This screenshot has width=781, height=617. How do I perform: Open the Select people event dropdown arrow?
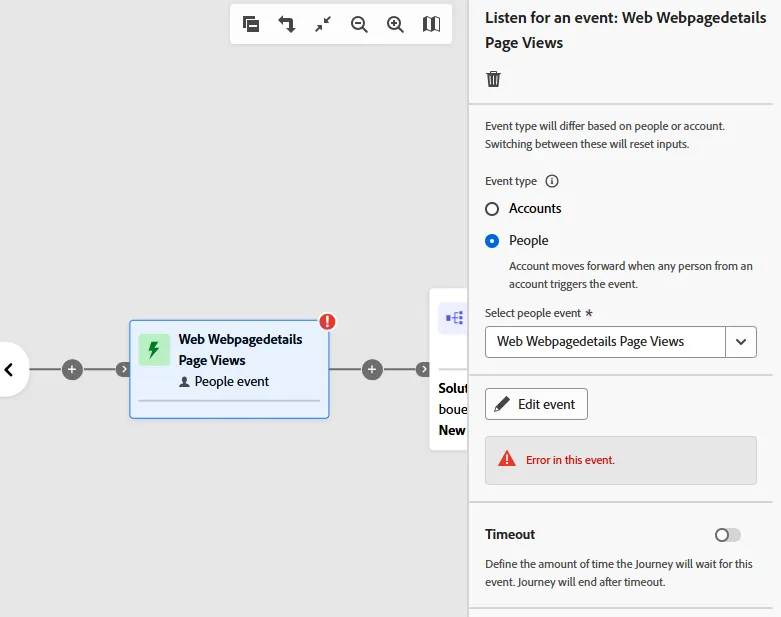[x=741, y=342]
